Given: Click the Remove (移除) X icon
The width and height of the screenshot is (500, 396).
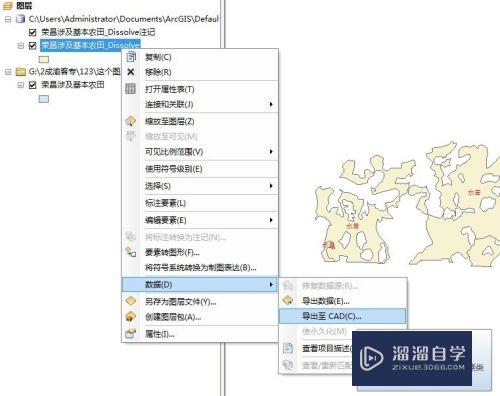Looking at the screenshot, I should click(x=131, y=72).
